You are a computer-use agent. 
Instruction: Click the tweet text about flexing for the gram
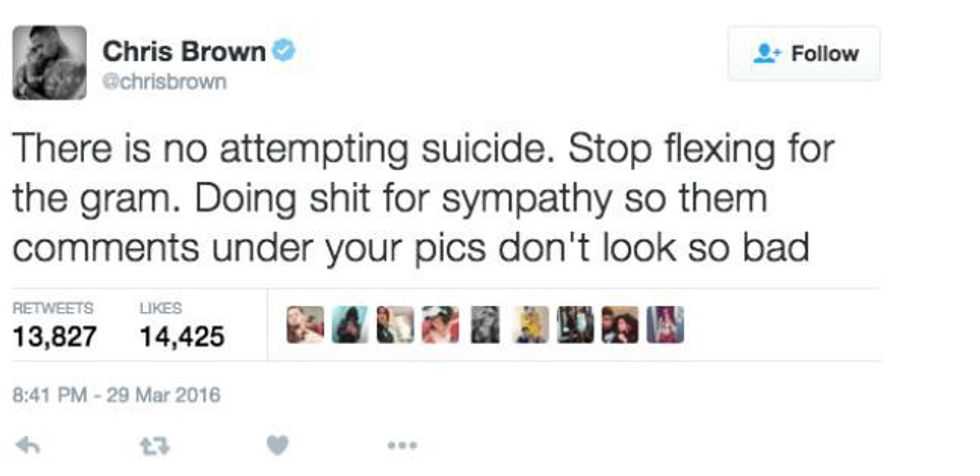pos(423,199)
